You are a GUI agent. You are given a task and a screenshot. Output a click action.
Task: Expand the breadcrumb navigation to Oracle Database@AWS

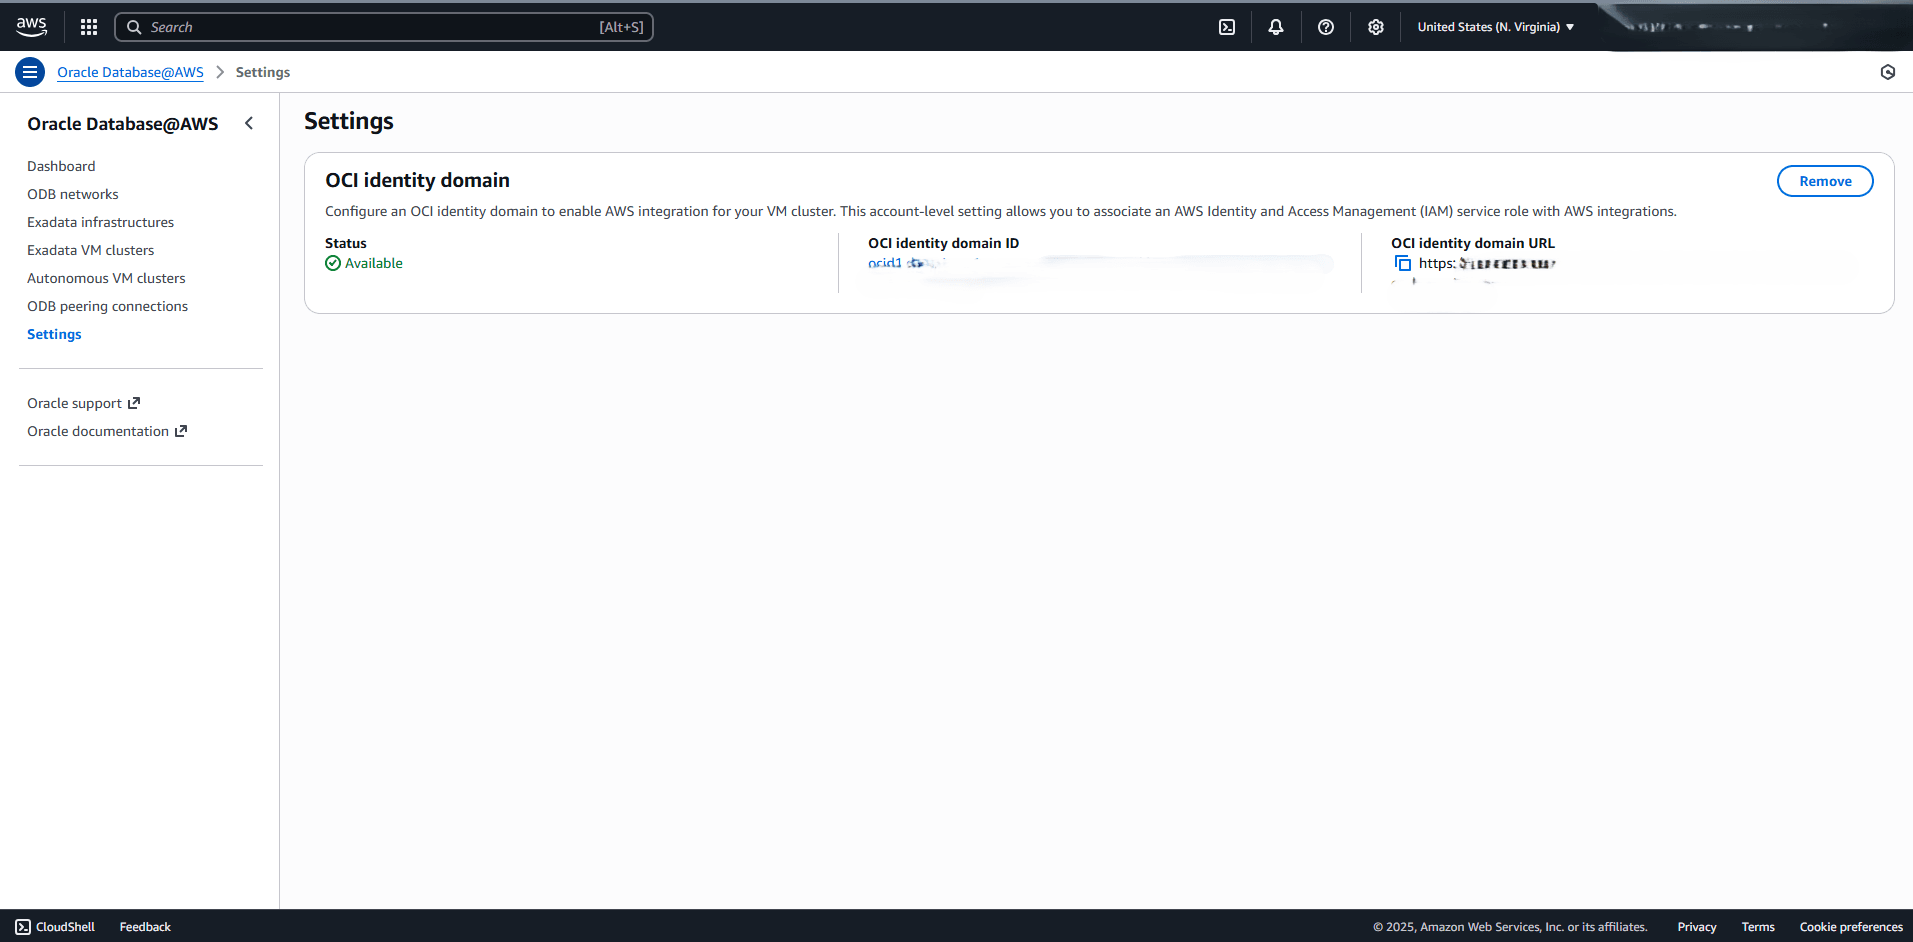click(x=130, y=72)
